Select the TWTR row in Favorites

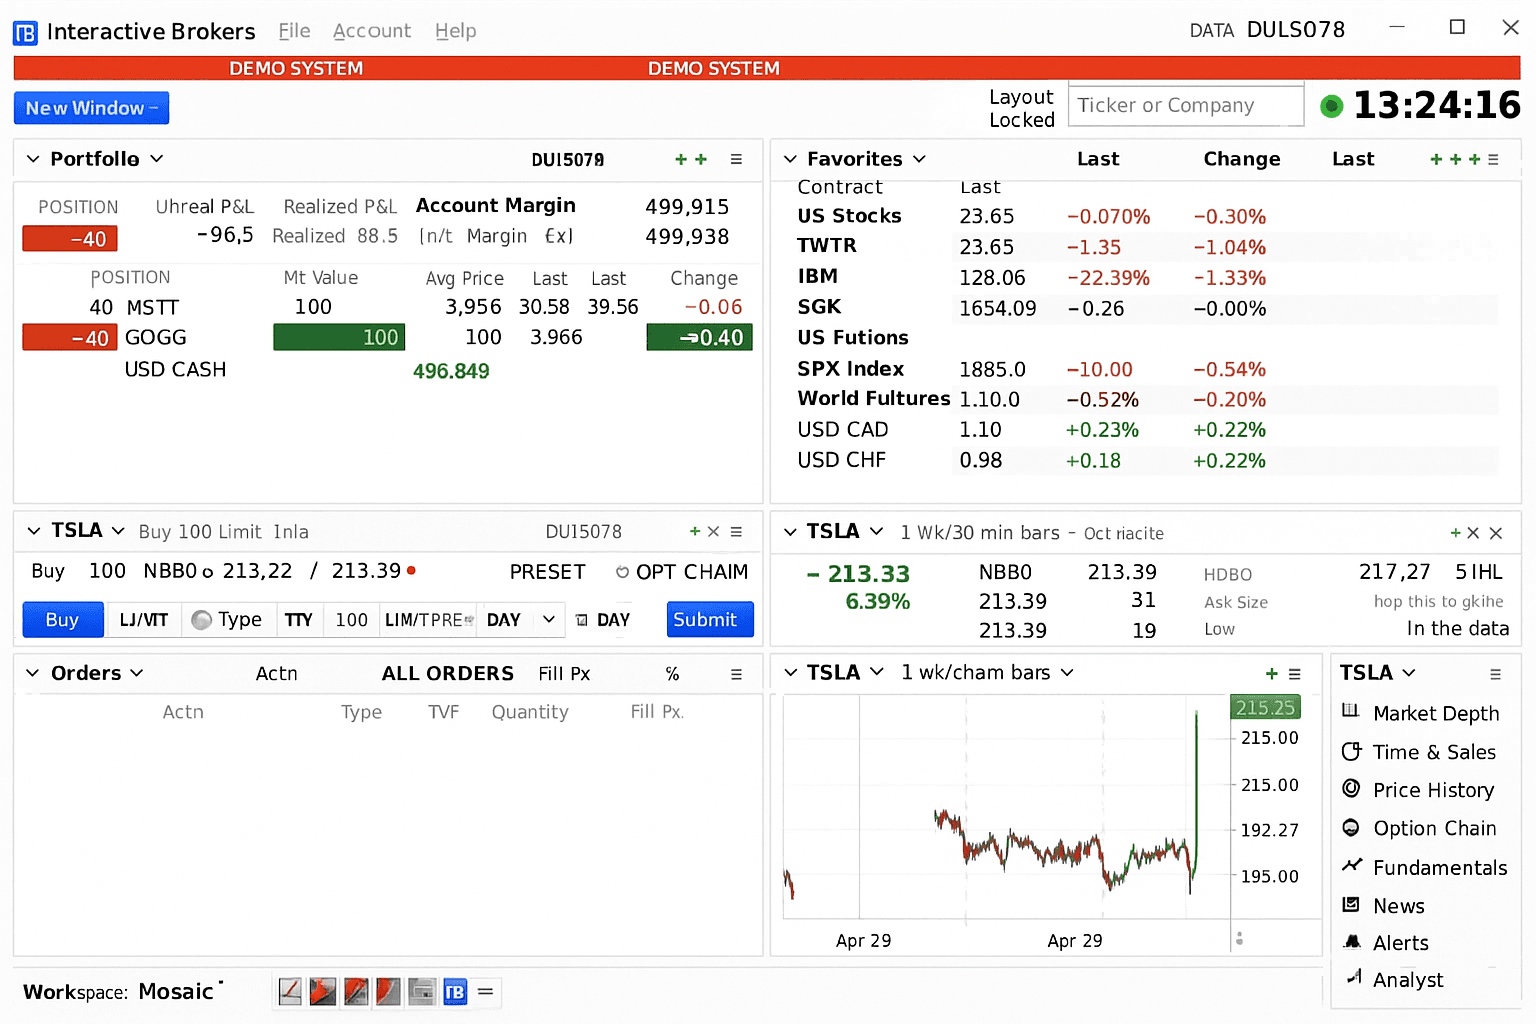1147,246
